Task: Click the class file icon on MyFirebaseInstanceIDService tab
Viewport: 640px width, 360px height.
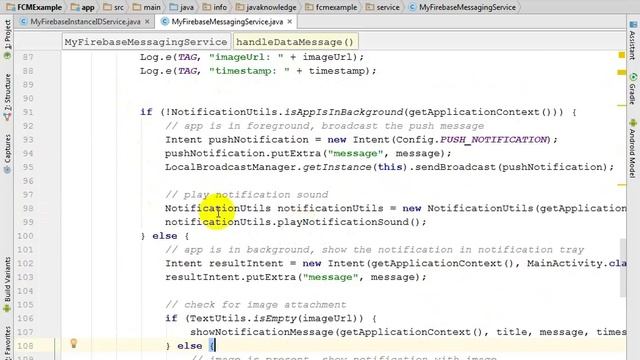Action: pyautogui.click(x=24, y=22)
